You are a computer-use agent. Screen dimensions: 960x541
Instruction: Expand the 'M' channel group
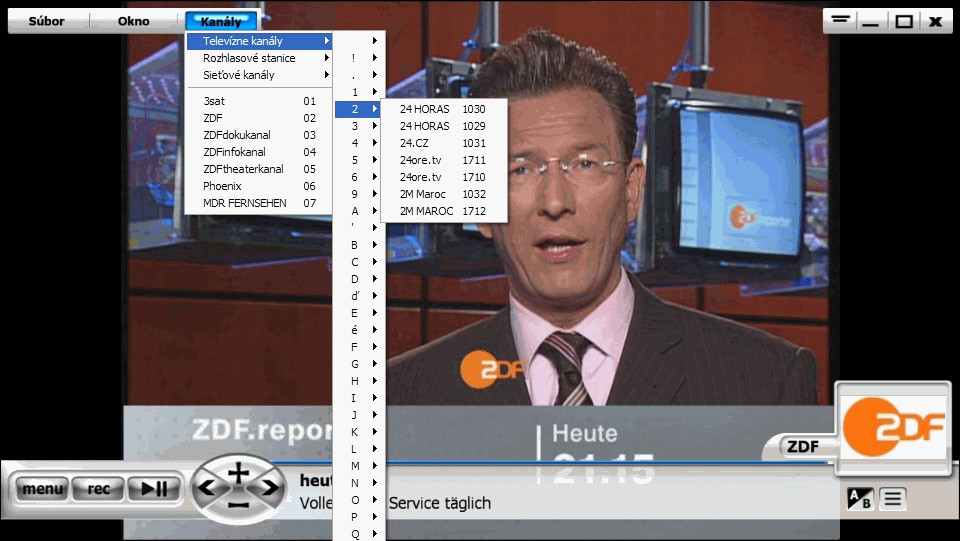pos(359,466)
